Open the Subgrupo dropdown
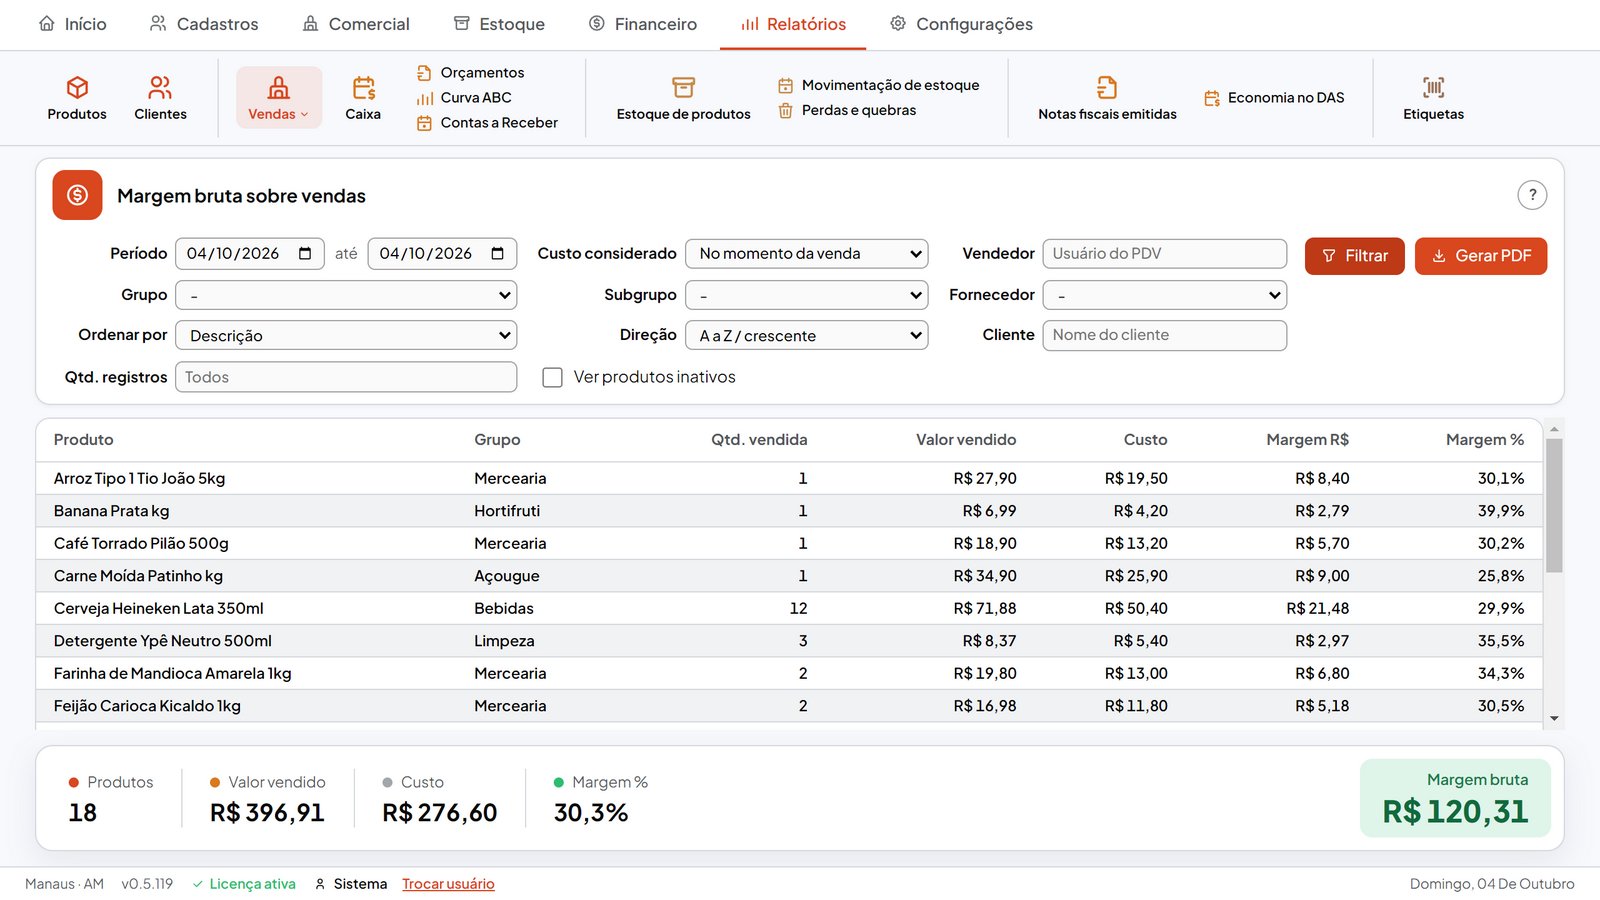Viewport: 1600px width, 900px height. coord(807,295)
